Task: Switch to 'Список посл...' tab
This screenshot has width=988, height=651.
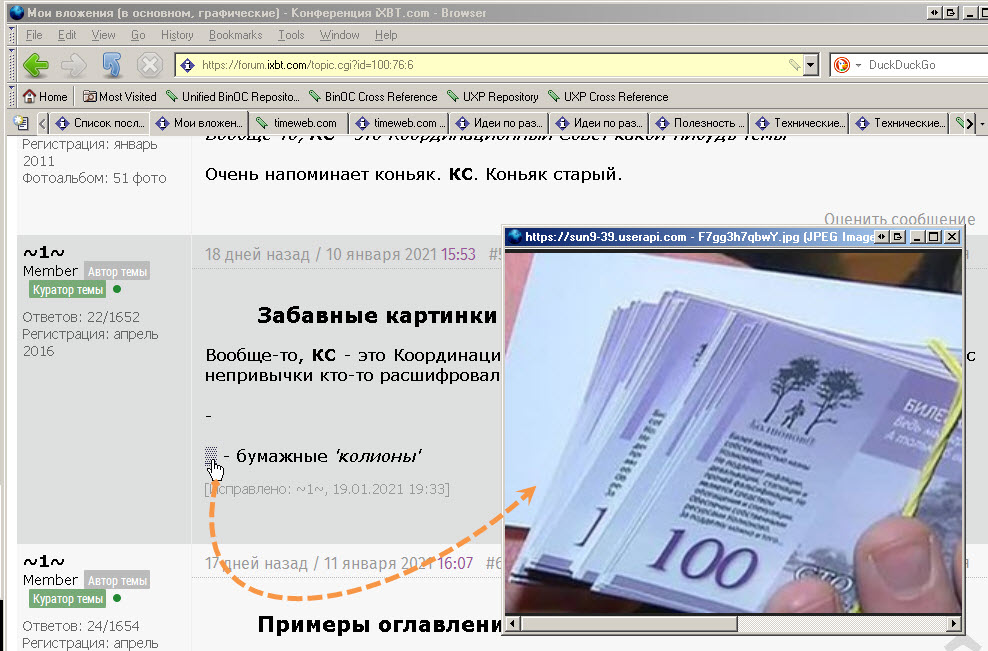Action: coord(100,123)
